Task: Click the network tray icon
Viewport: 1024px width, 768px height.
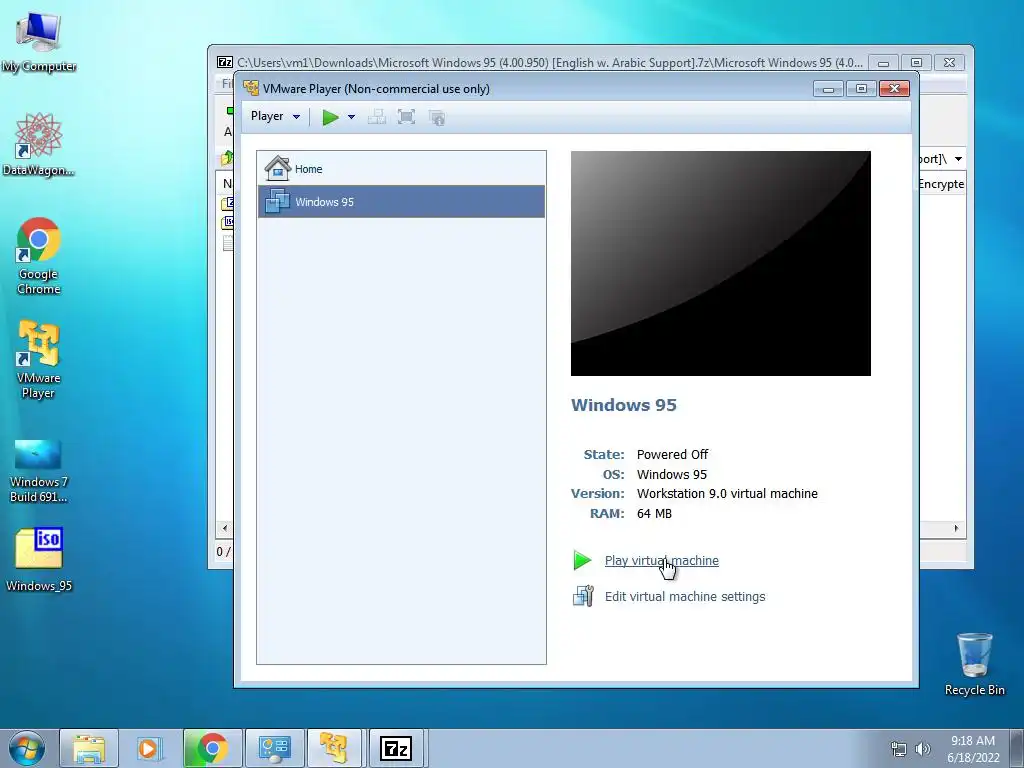Action: pyautogui.click(x=899, y=748)
